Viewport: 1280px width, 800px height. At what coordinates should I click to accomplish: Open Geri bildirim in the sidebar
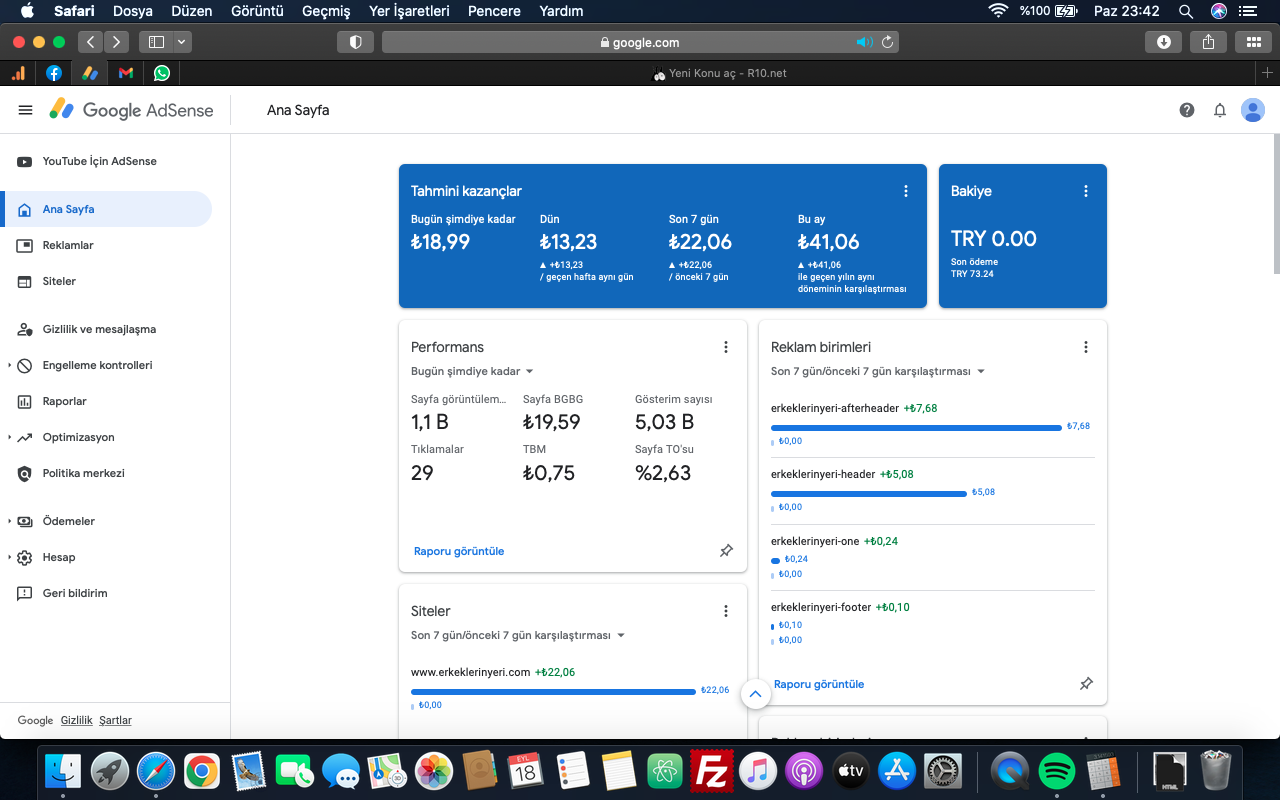tap(106, 593)
